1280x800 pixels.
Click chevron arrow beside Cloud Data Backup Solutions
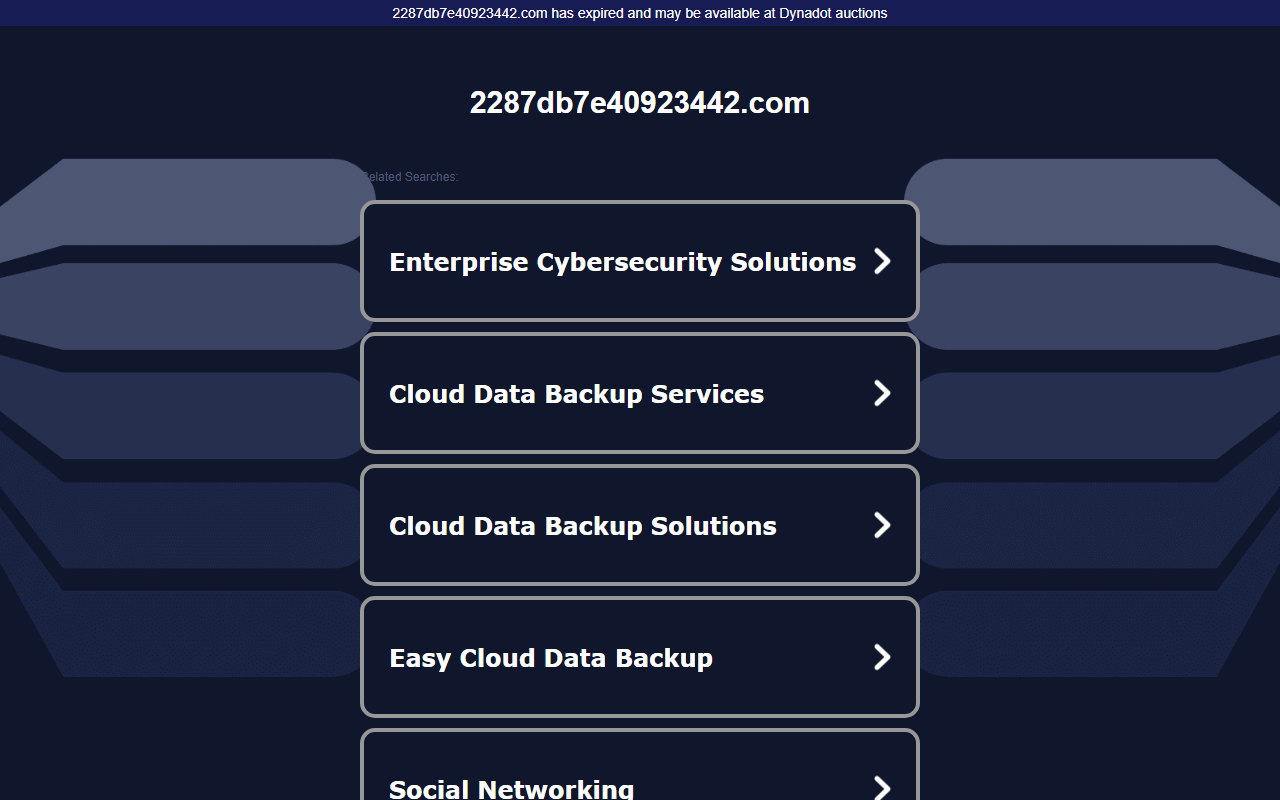pos(882,525)
